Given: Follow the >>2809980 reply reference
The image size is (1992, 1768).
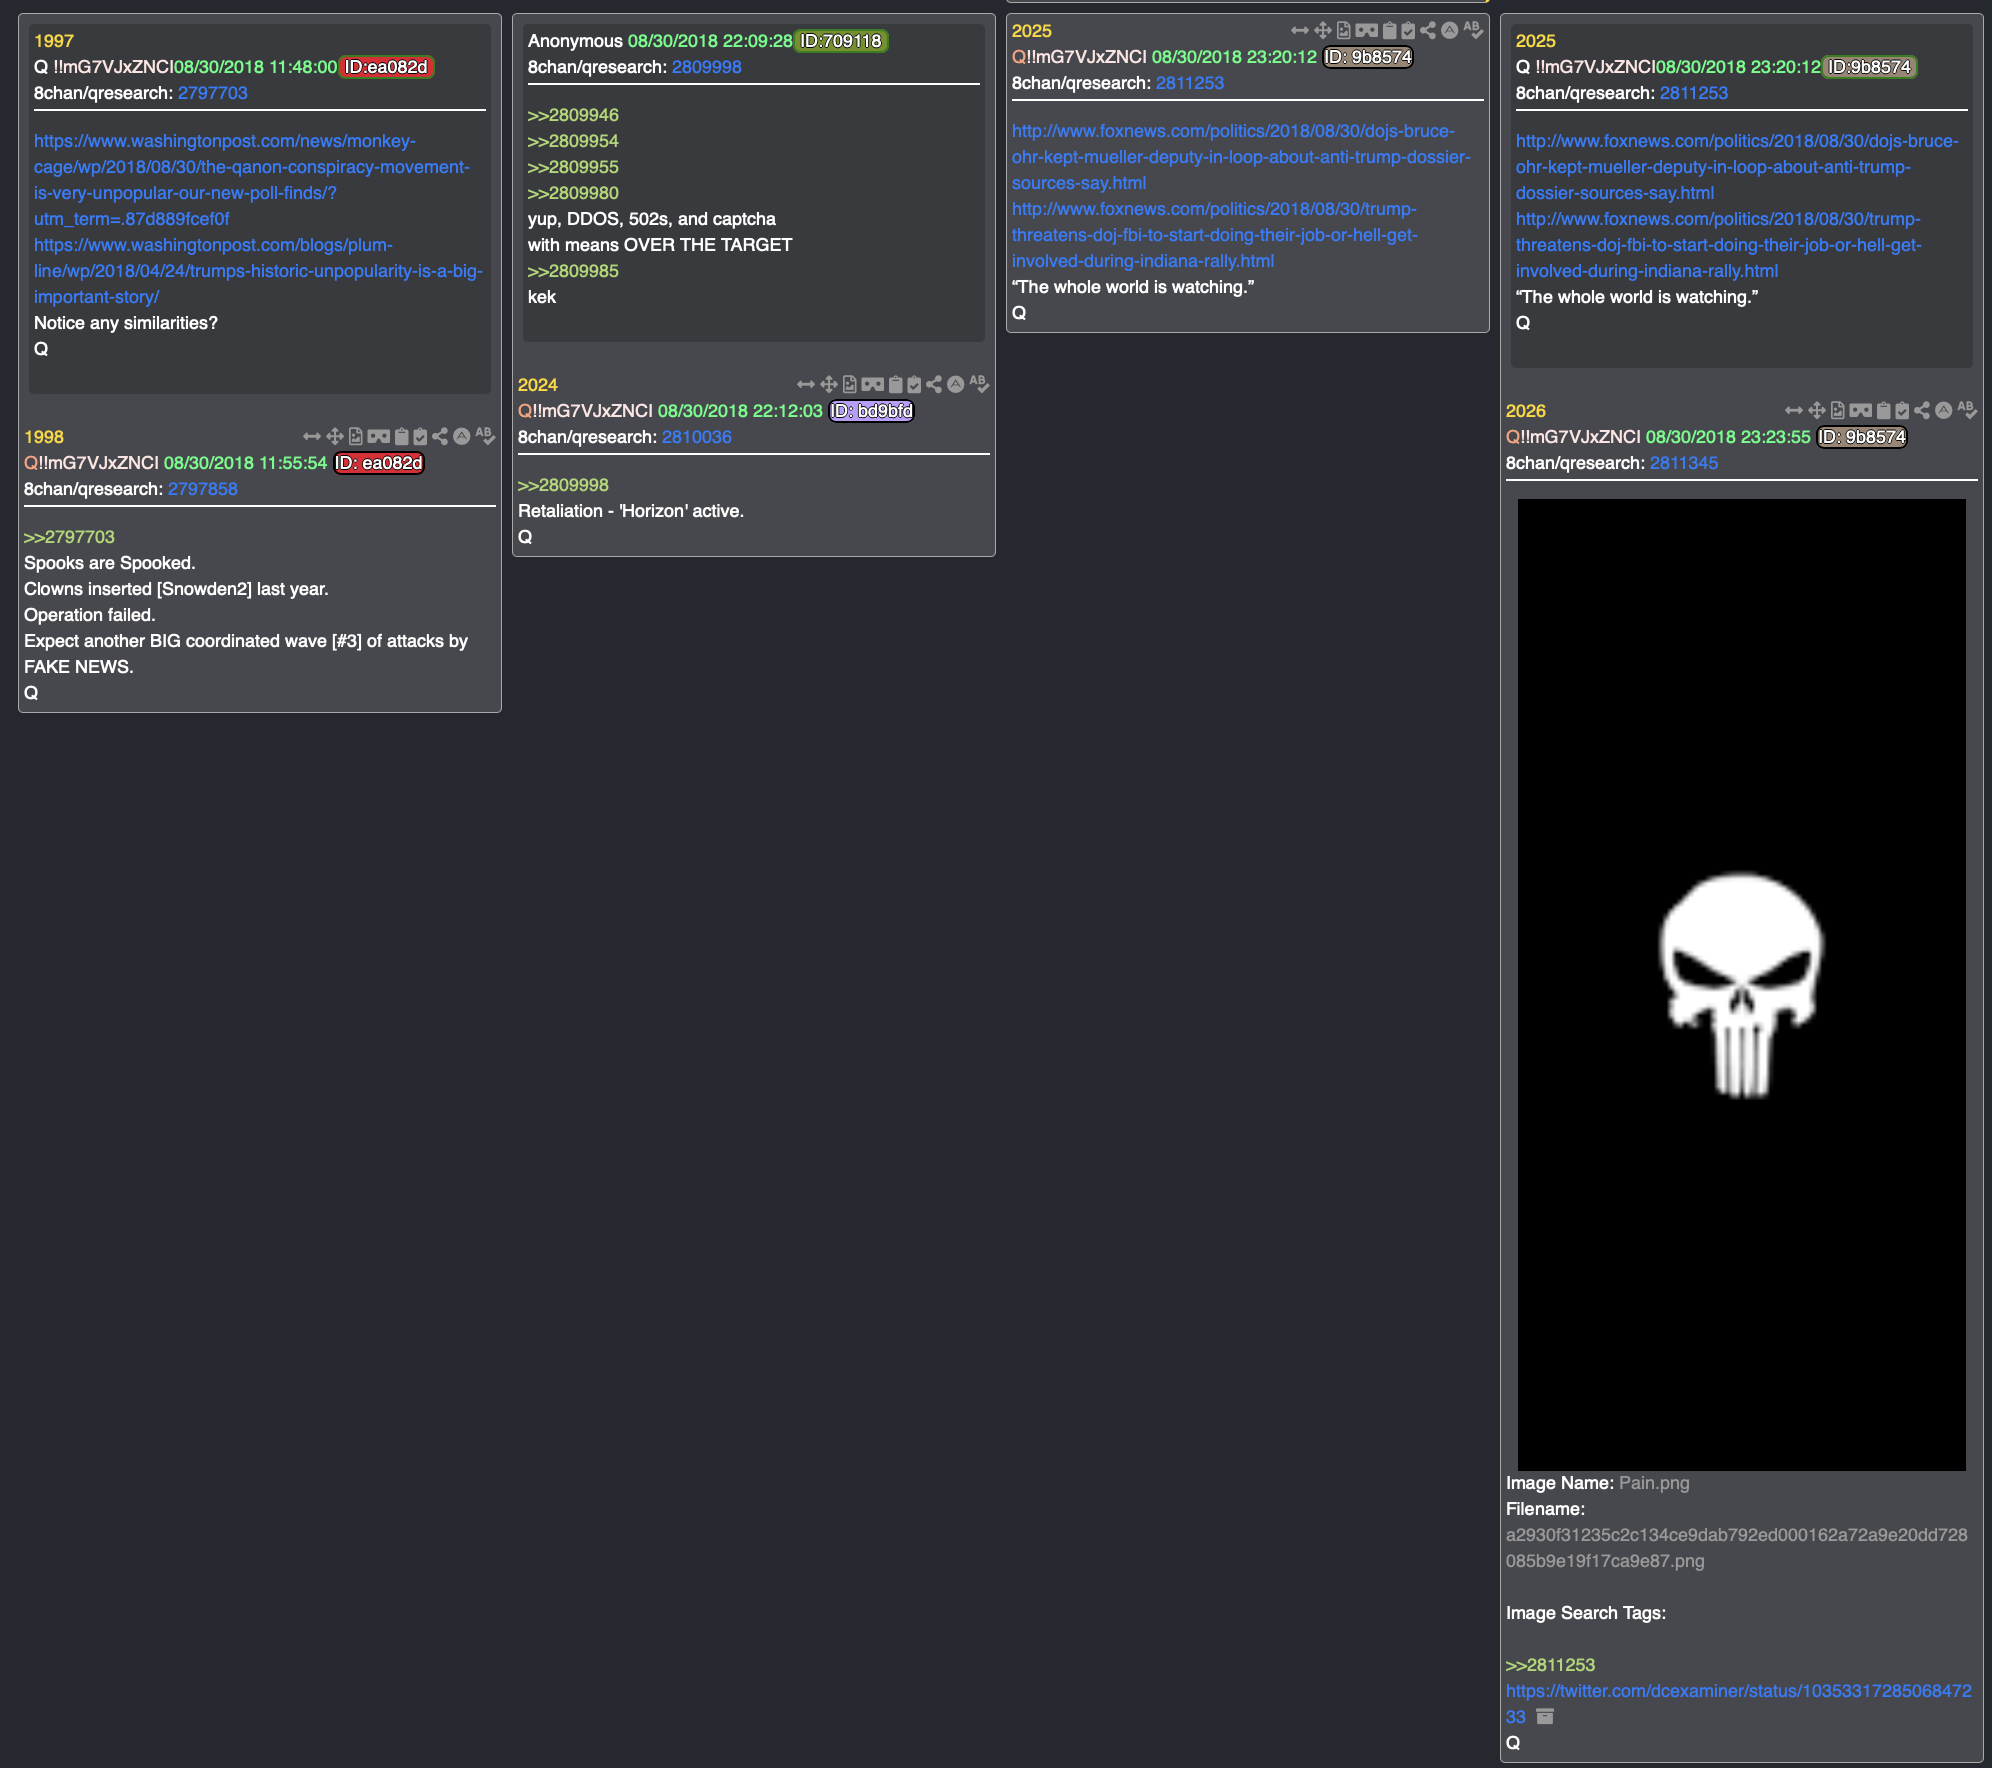Looking at the screenshot, I should [x=573, y=193].
